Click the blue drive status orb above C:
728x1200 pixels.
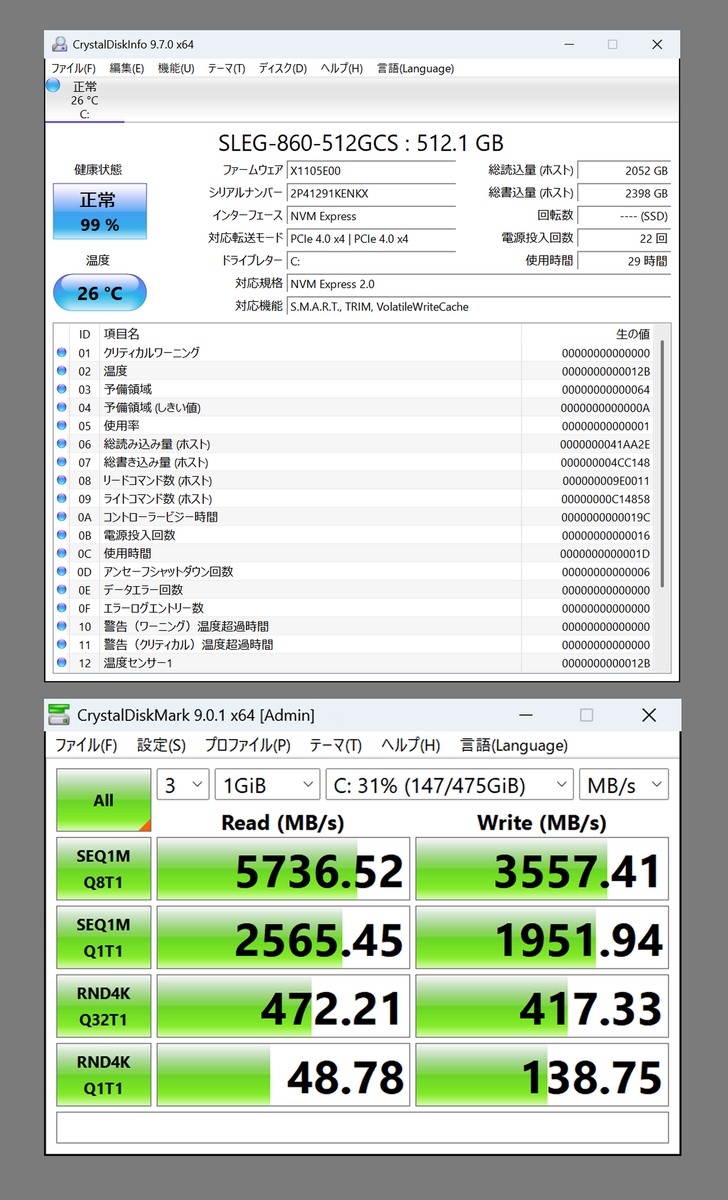point(53,86)
